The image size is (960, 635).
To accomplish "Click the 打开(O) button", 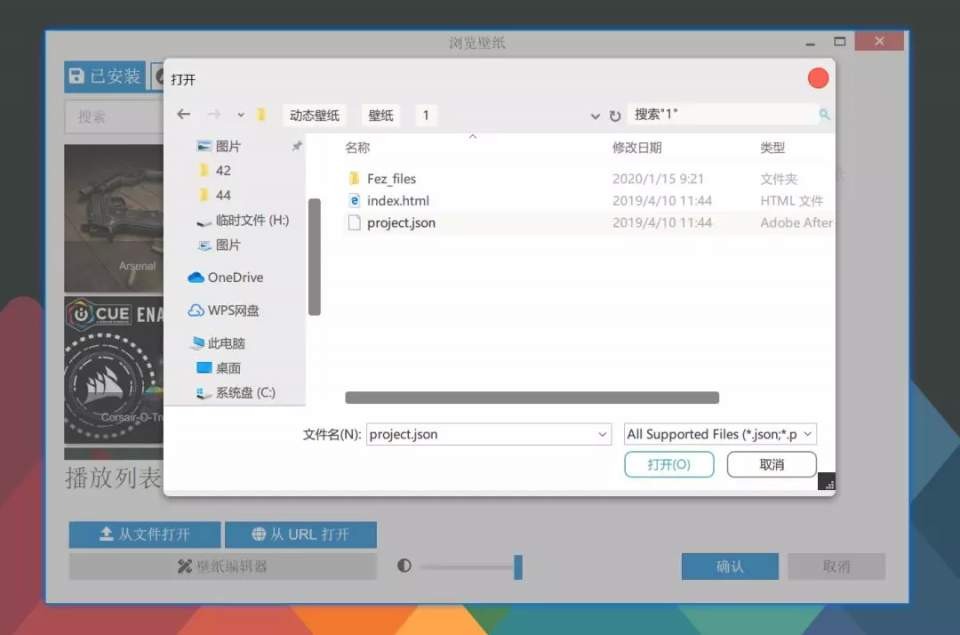I will [x=668, y=465].
